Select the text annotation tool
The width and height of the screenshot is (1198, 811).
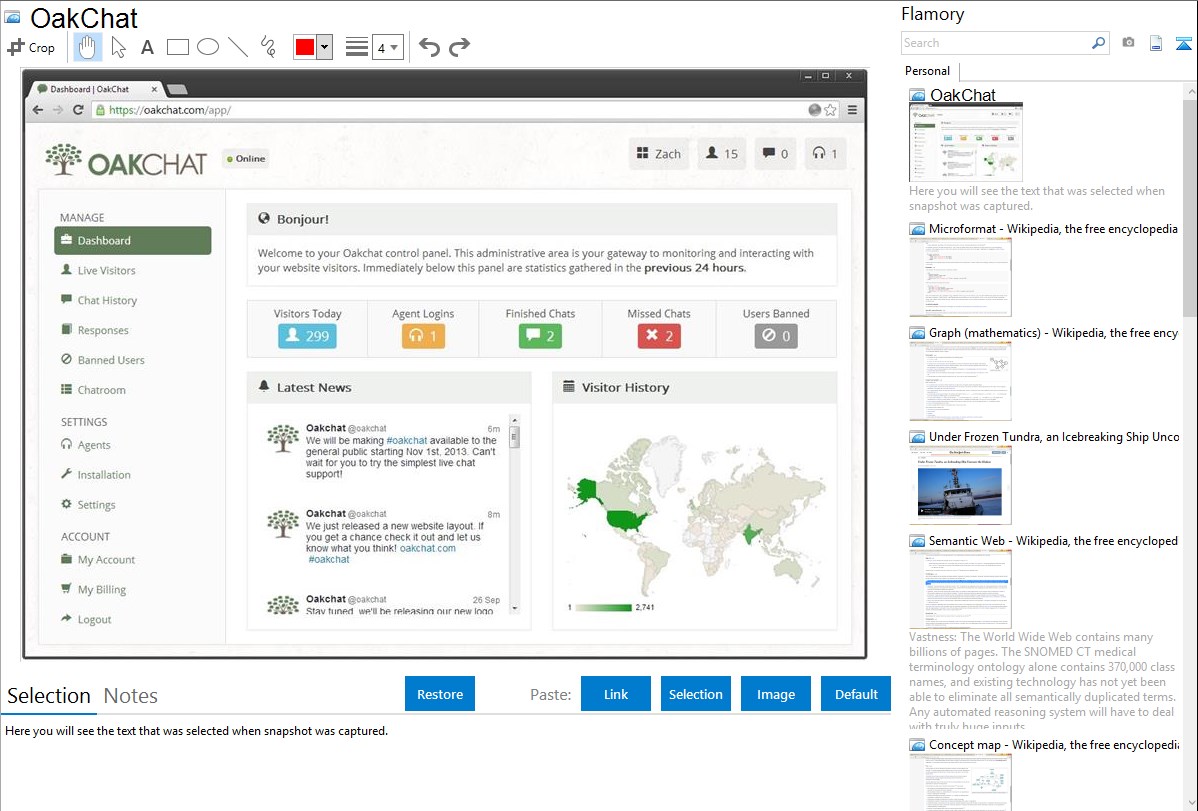point(147,47)
